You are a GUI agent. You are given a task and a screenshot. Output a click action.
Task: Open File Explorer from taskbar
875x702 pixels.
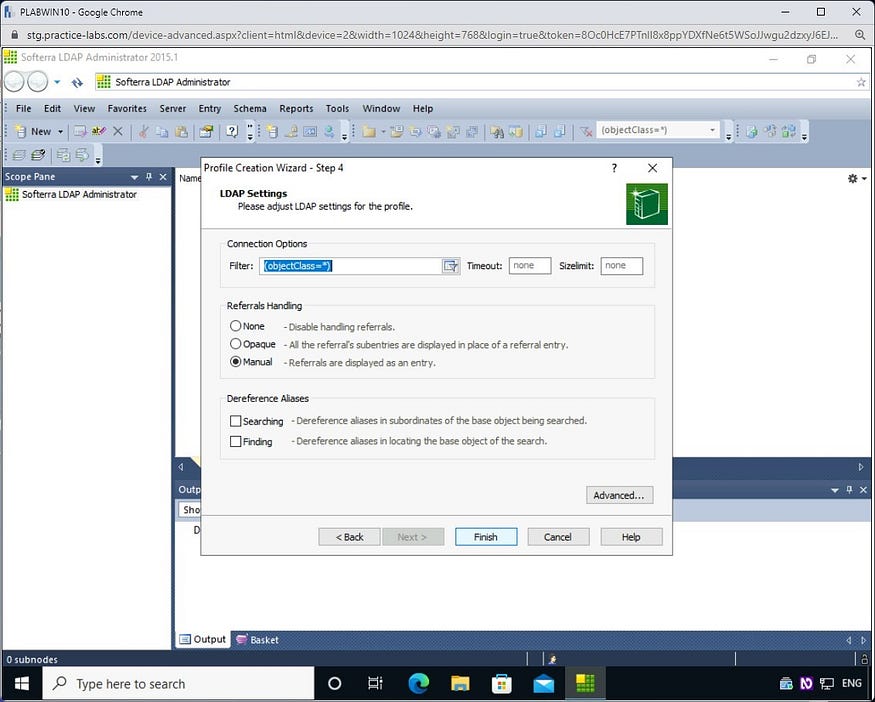pos(460,684)
